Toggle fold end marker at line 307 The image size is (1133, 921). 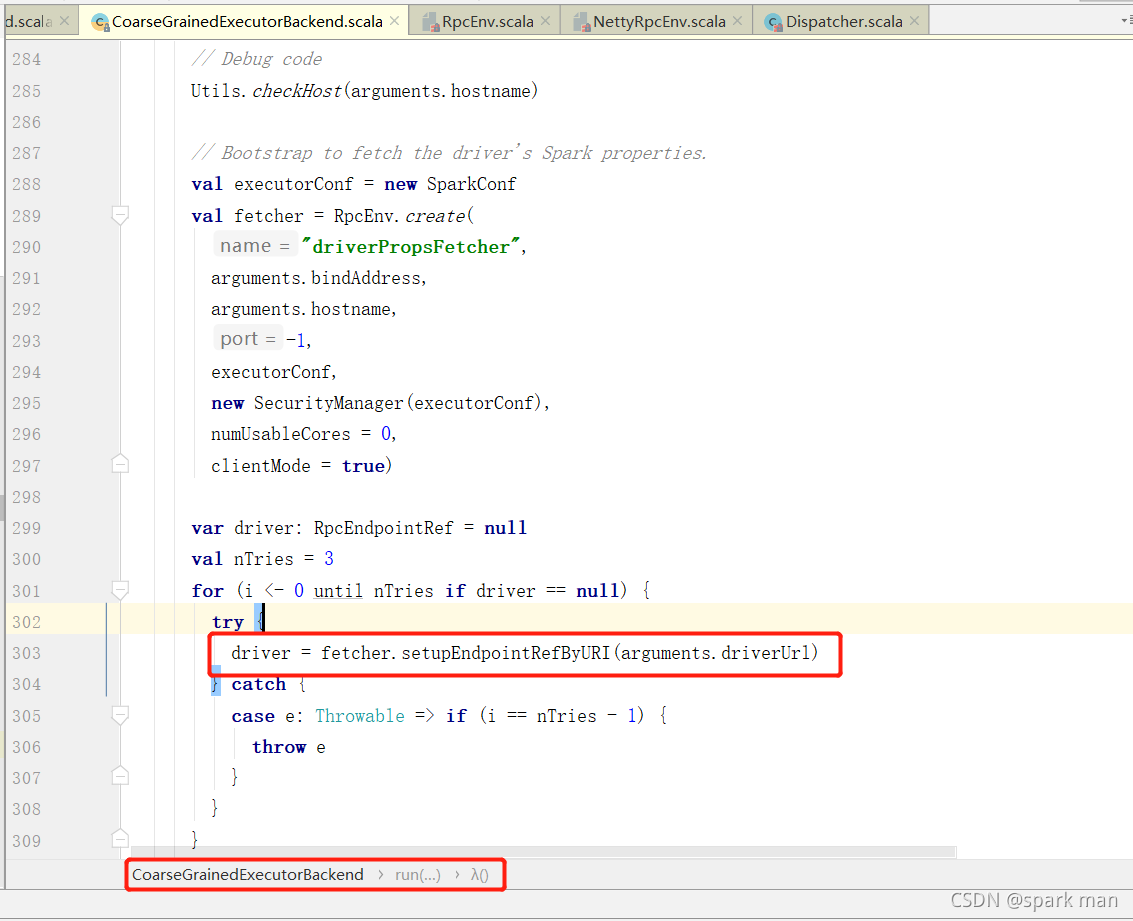(x=121, y=777)
